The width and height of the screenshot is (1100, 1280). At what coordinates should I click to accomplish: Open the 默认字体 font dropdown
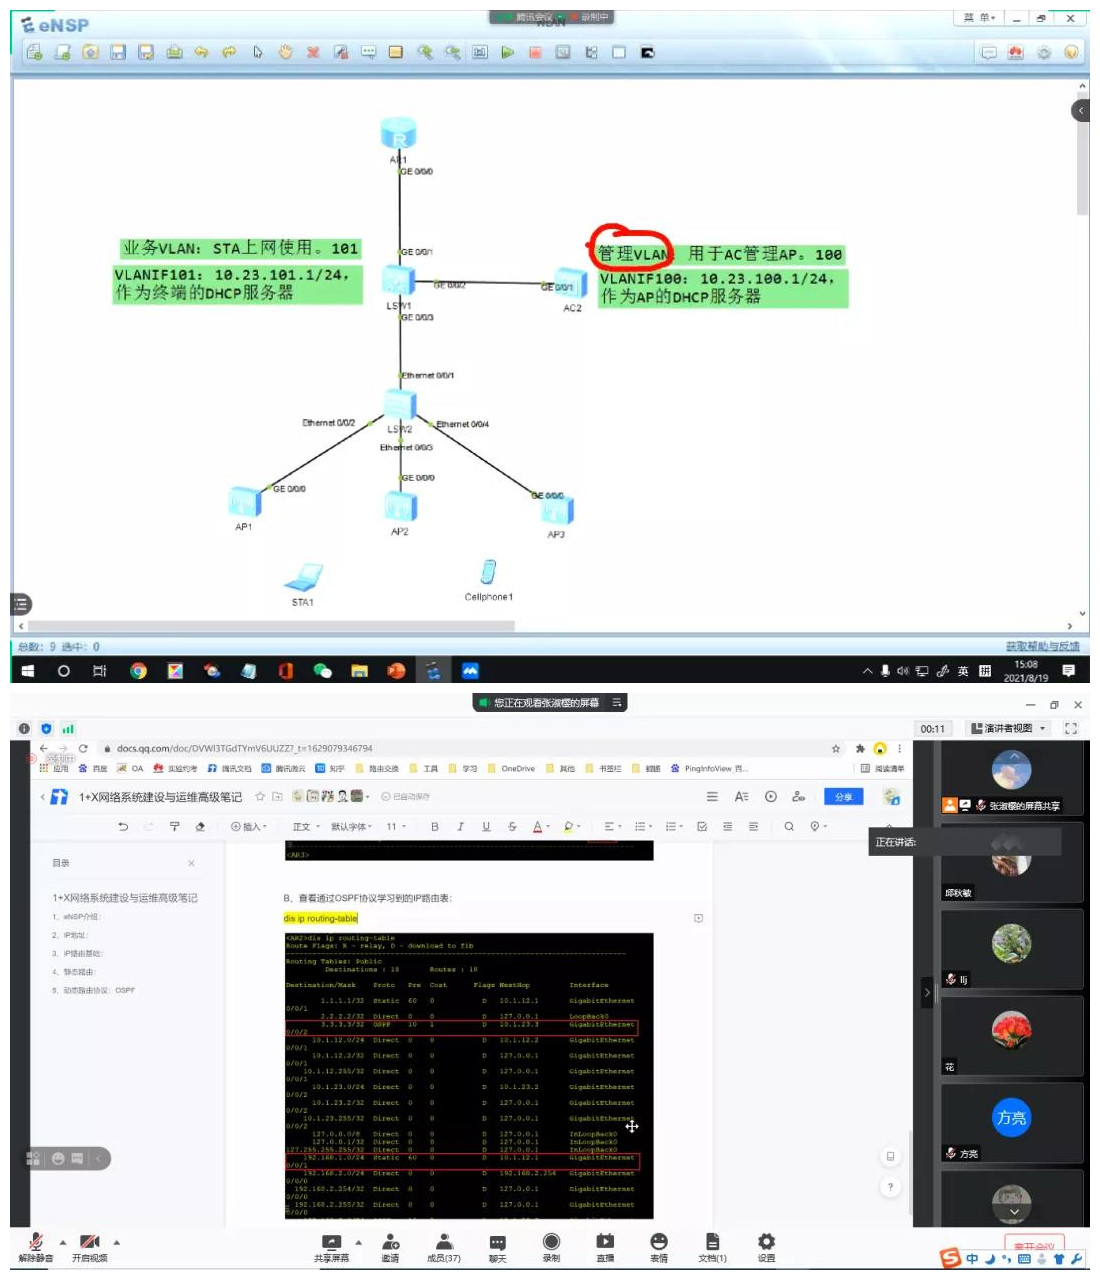350,827
